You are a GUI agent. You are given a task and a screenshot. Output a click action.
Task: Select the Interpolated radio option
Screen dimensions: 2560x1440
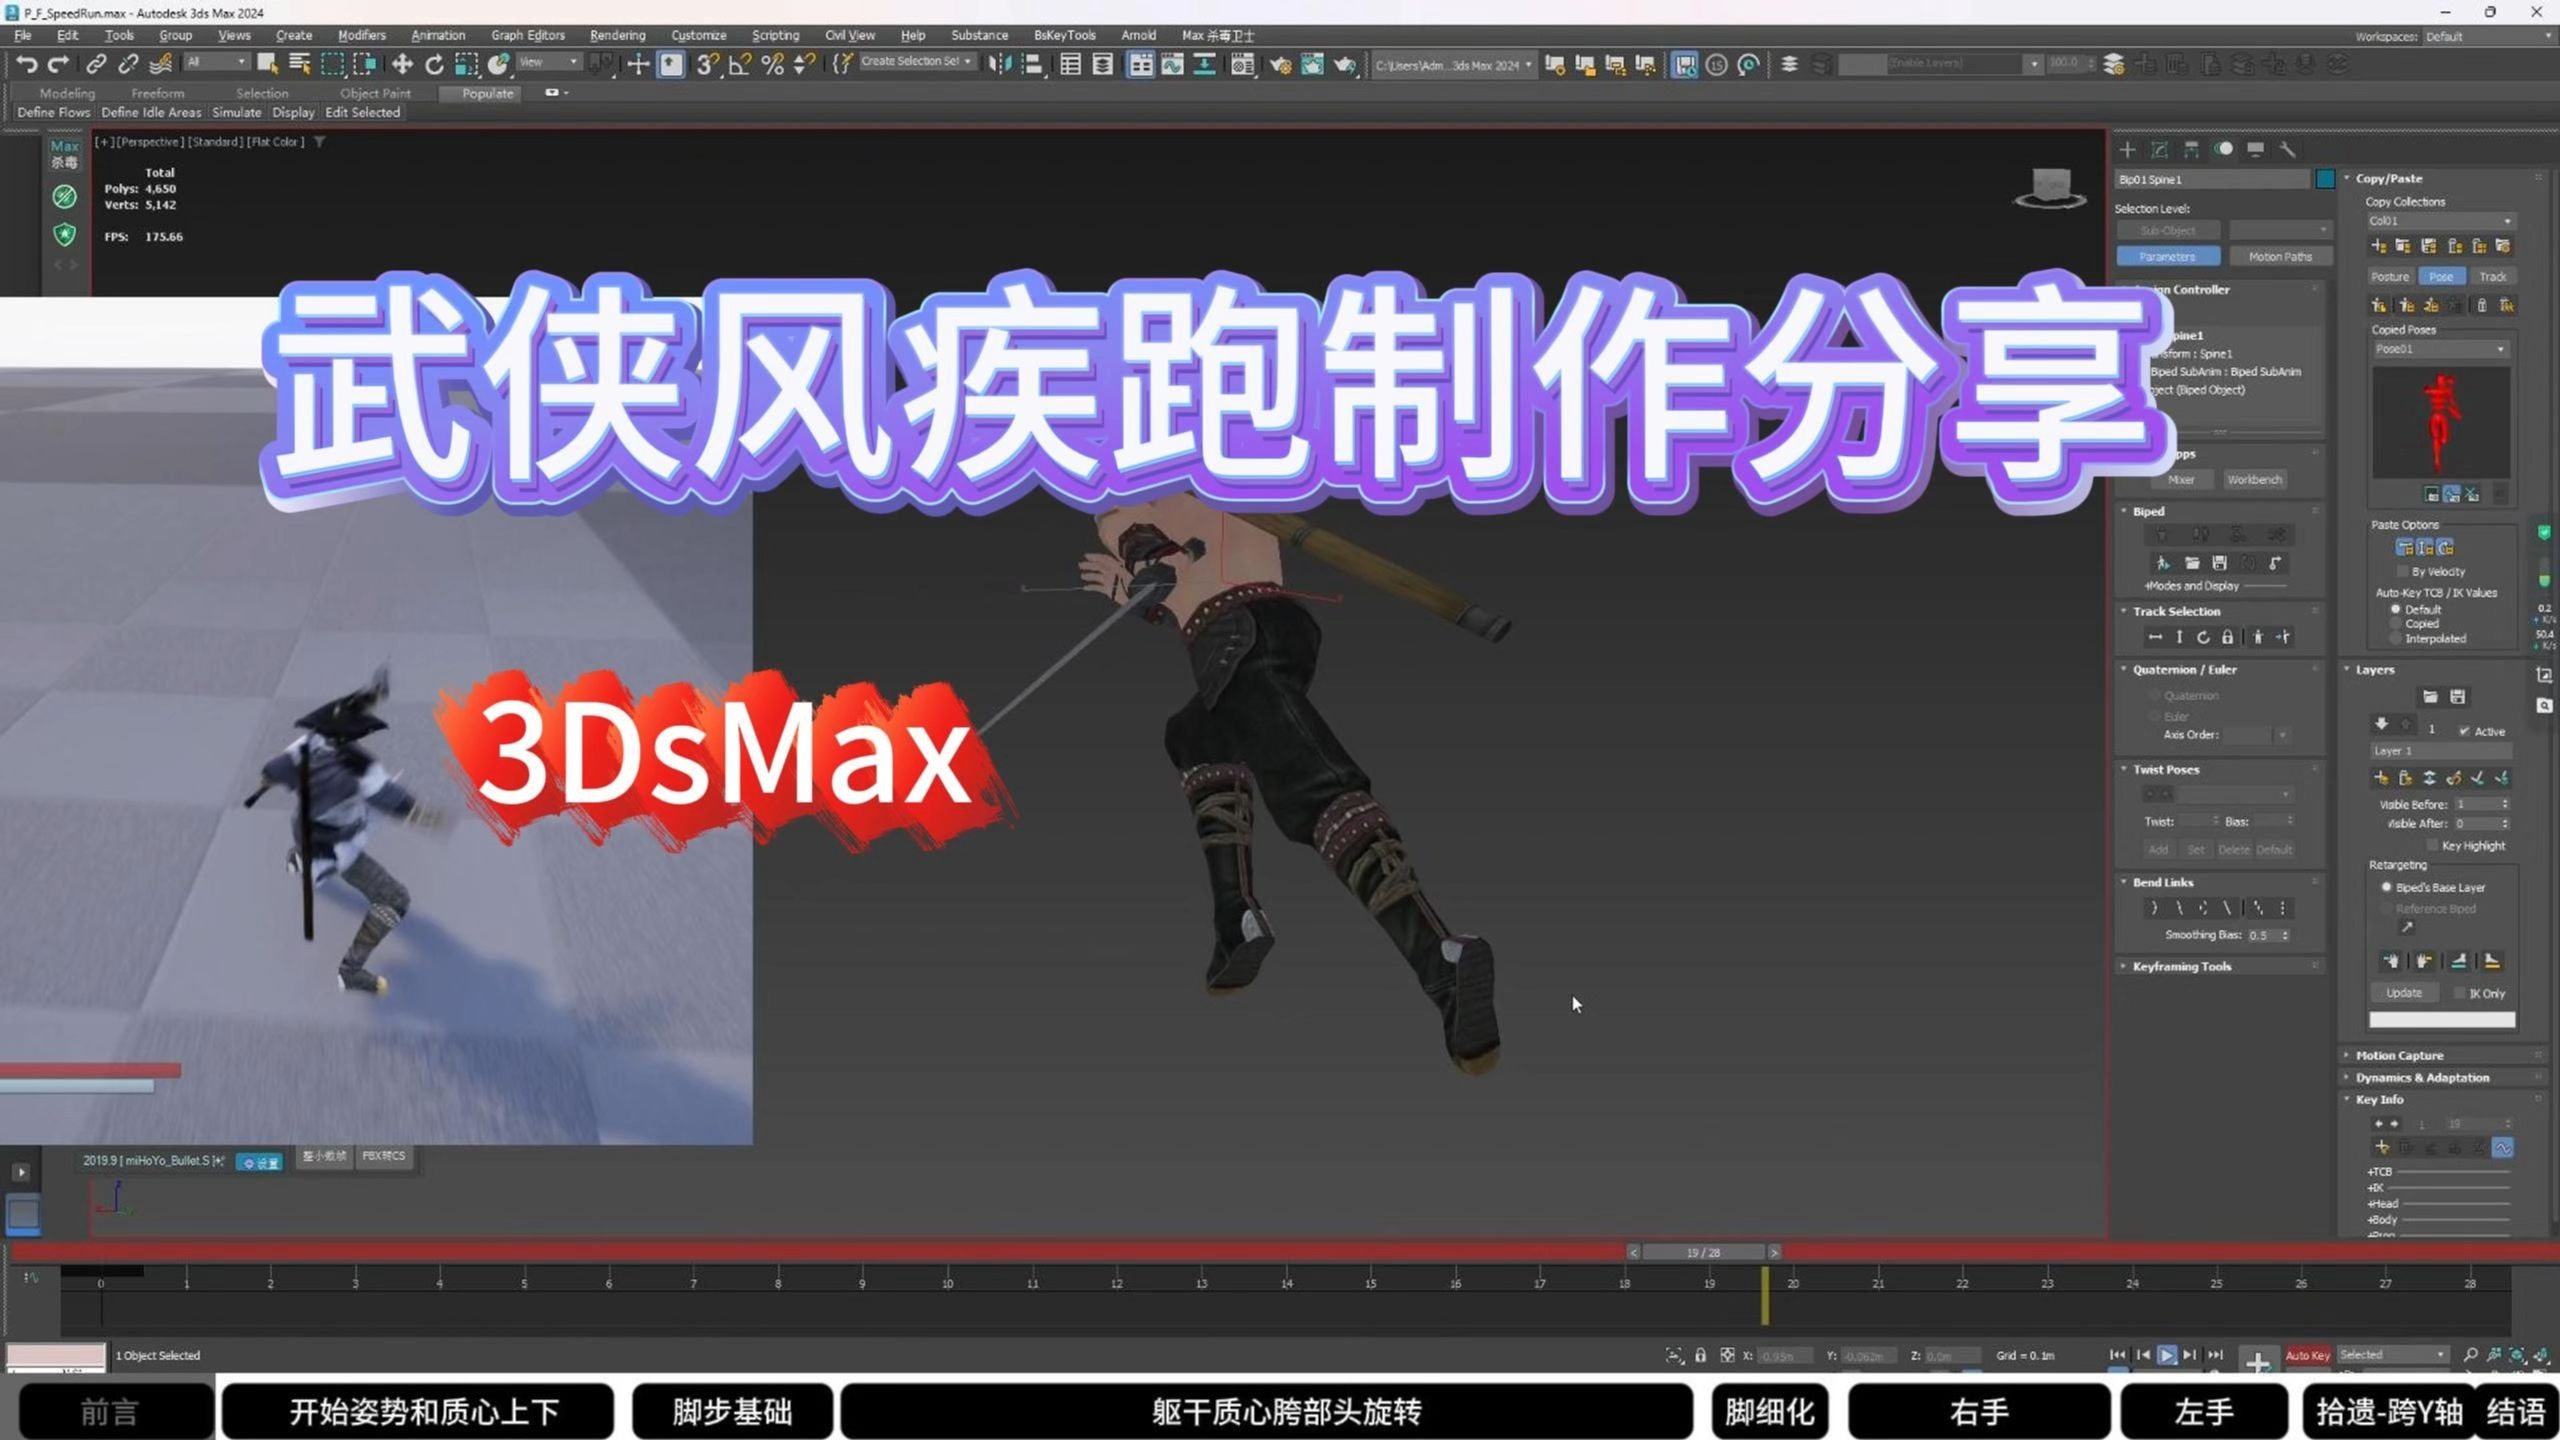coord(2396,638)
